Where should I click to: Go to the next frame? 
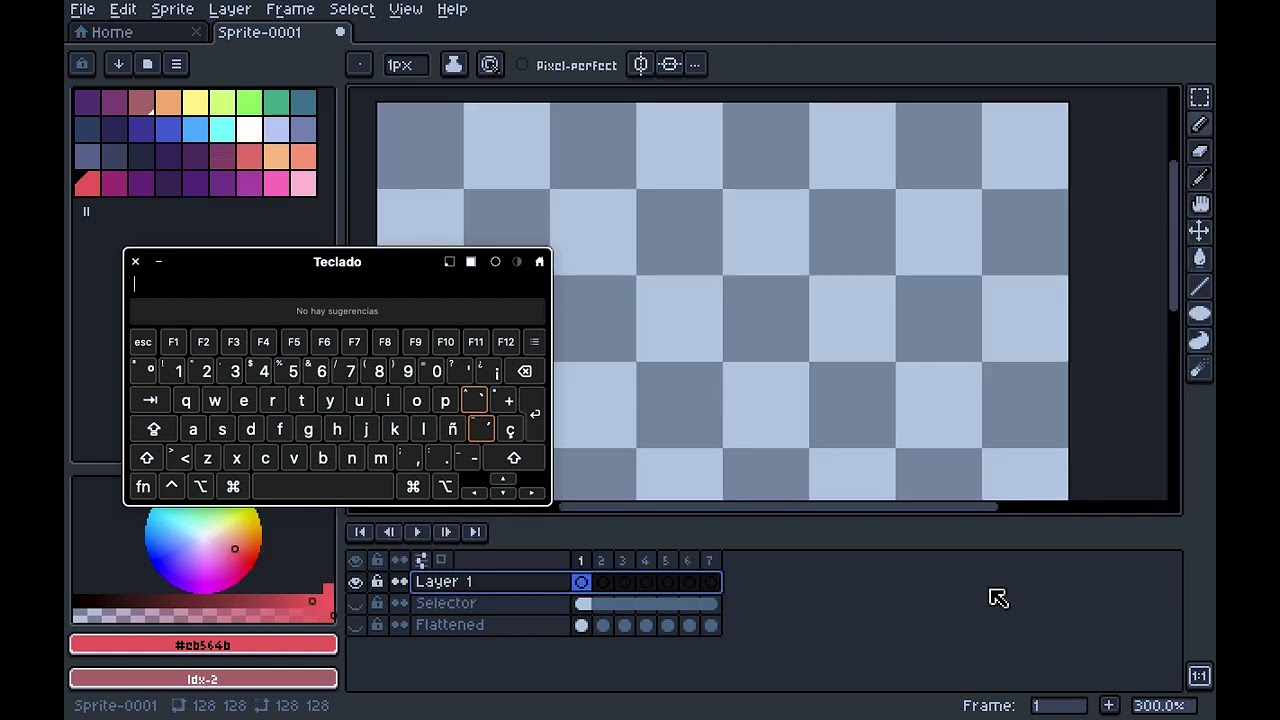point(447,533)
